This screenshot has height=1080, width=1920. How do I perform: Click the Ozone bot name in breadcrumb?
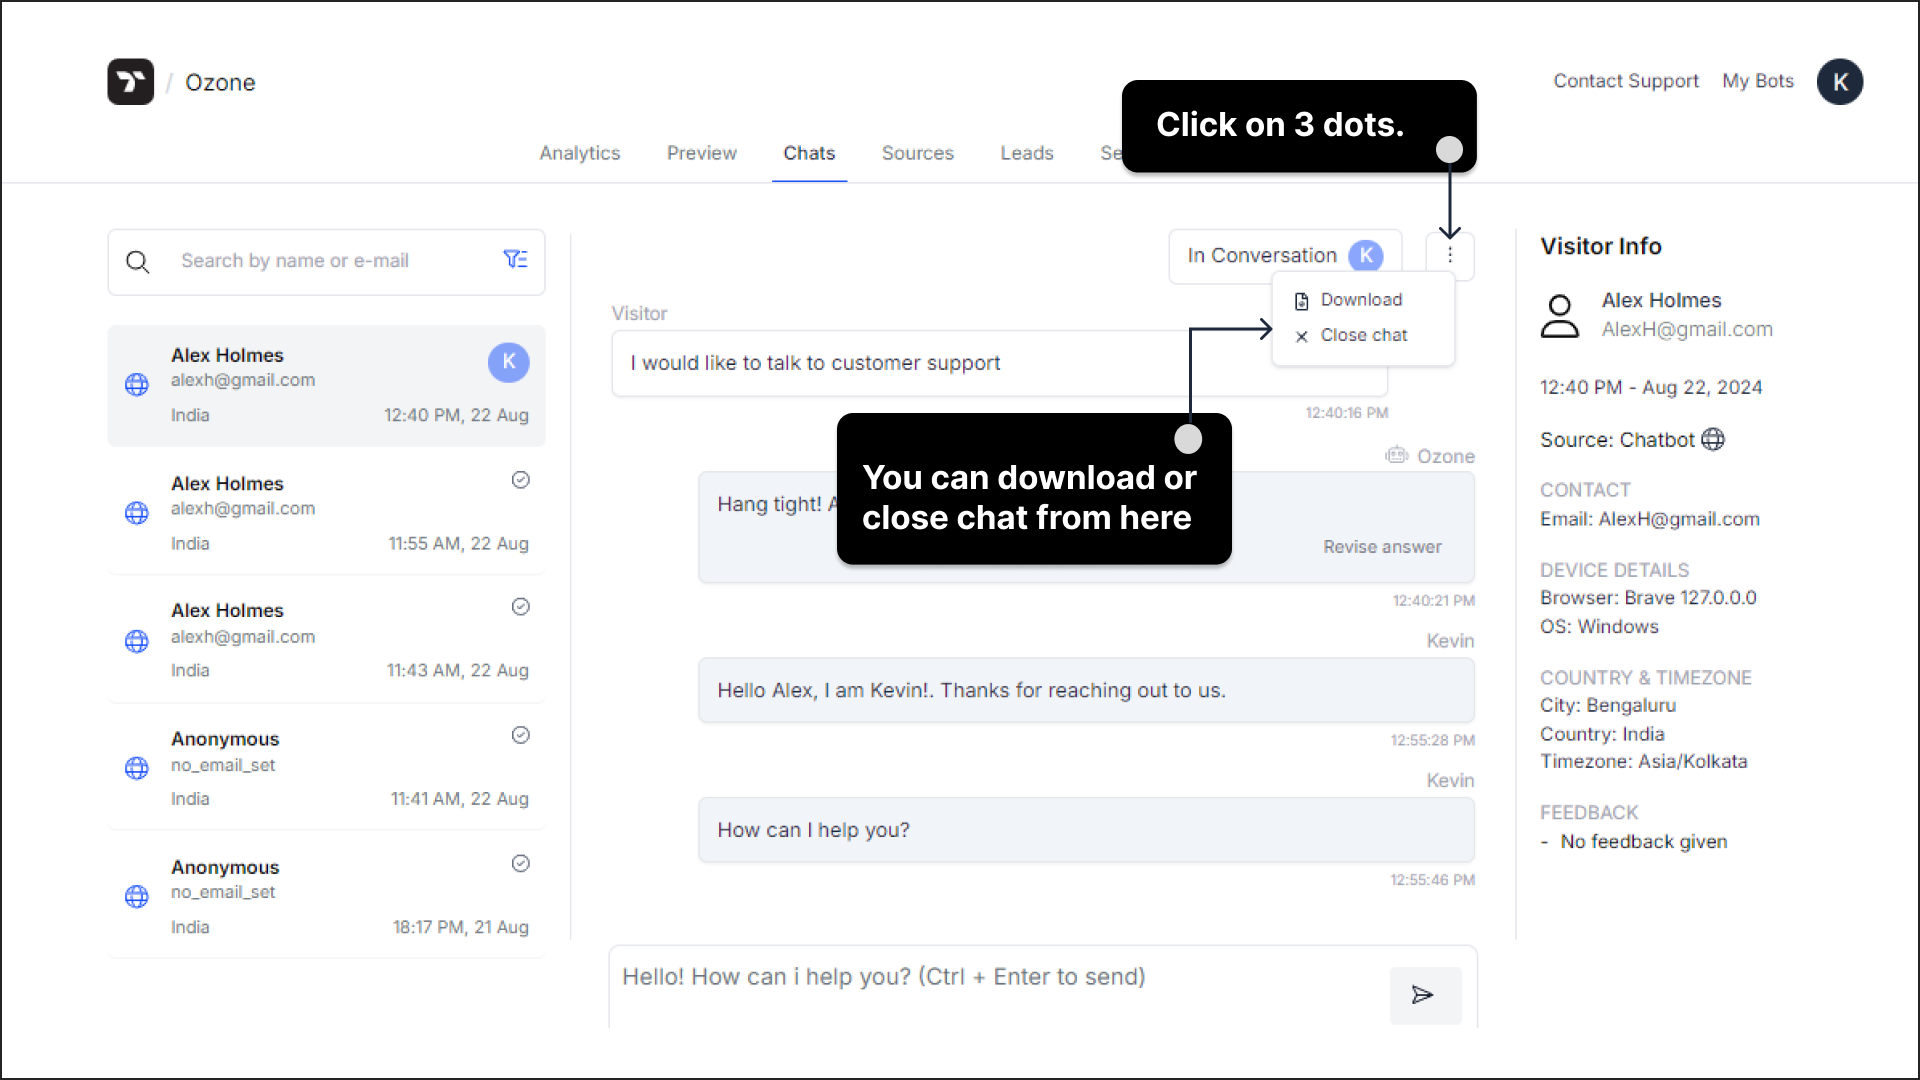[x=220, y=82]
